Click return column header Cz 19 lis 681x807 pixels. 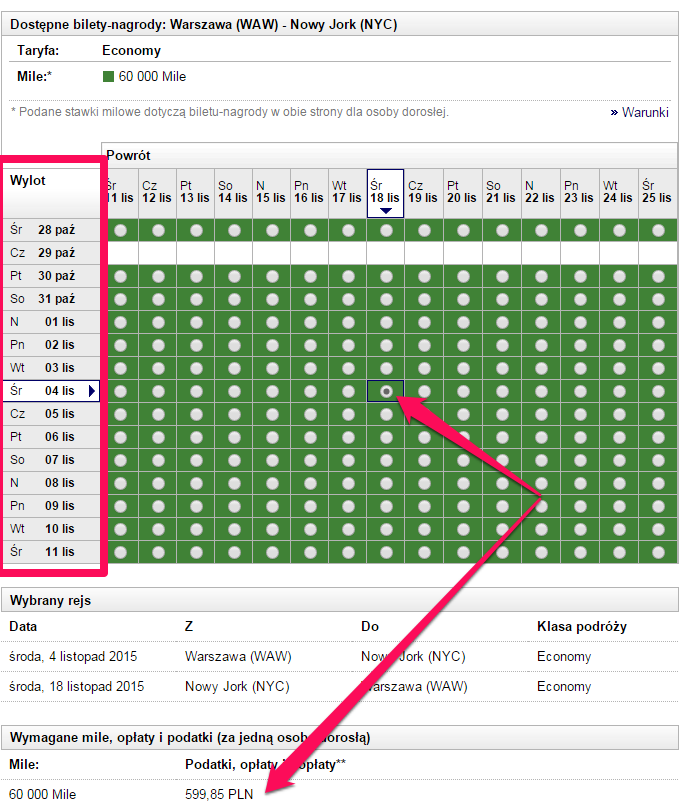click(x=423, y=192)
